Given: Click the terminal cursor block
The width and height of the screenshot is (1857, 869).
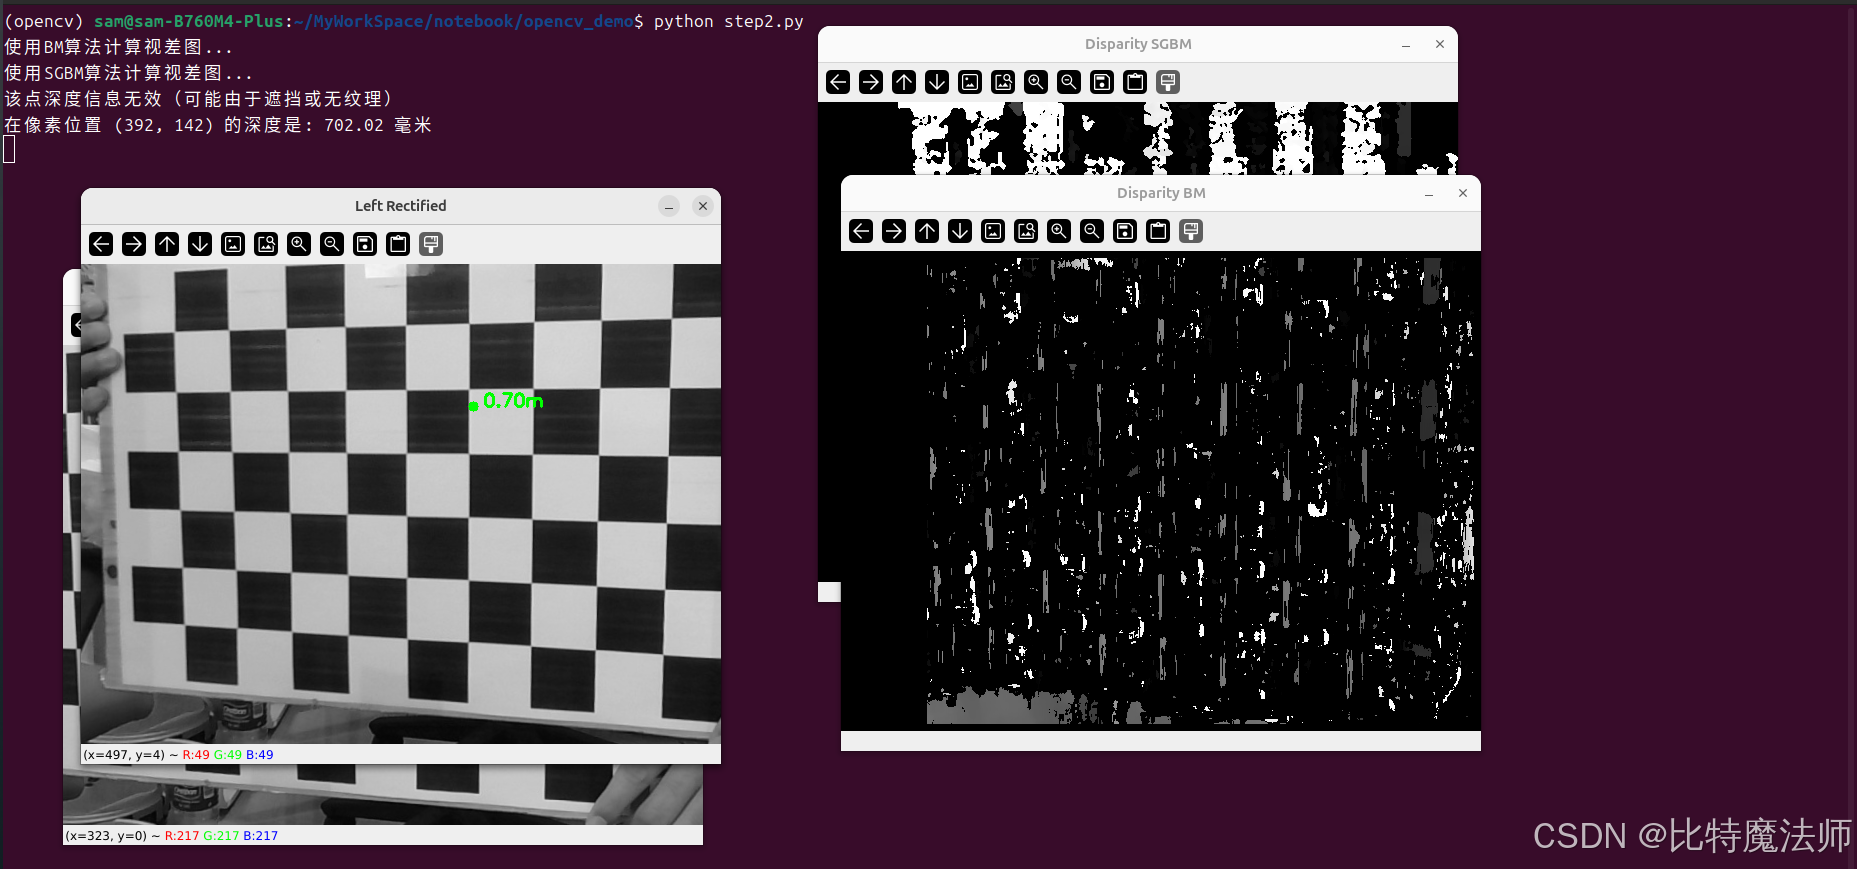Looking at the screenshot, I should (x=9, y=150).
